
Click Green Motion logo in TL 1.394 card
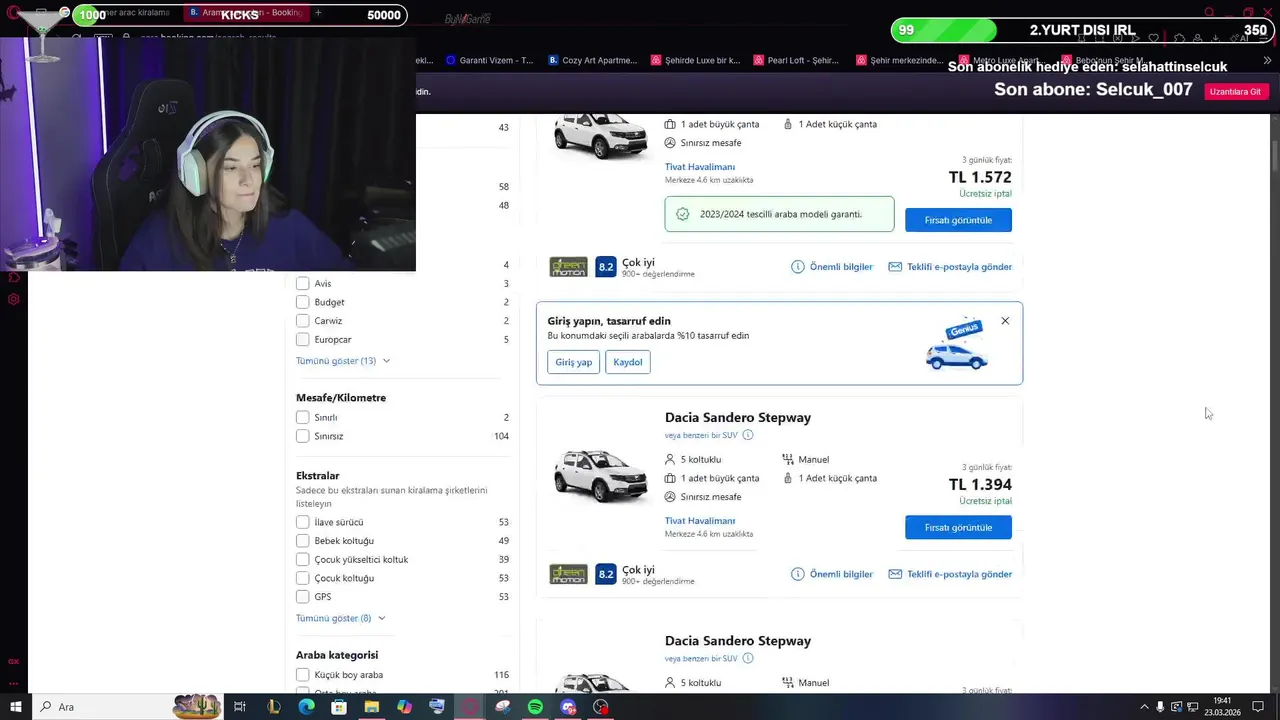click(x=568, y=574)
